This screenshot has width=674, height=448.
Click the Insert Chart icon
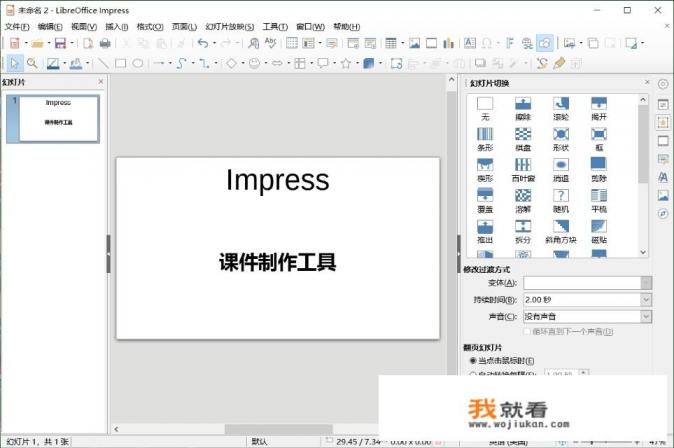448,43
